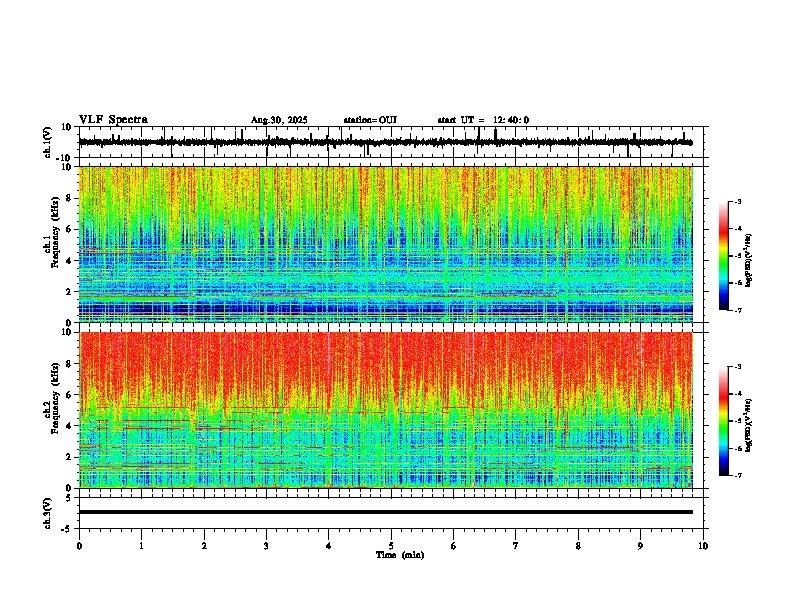
Task: Click the 'Time (min)' axis title
Action: 400,555
